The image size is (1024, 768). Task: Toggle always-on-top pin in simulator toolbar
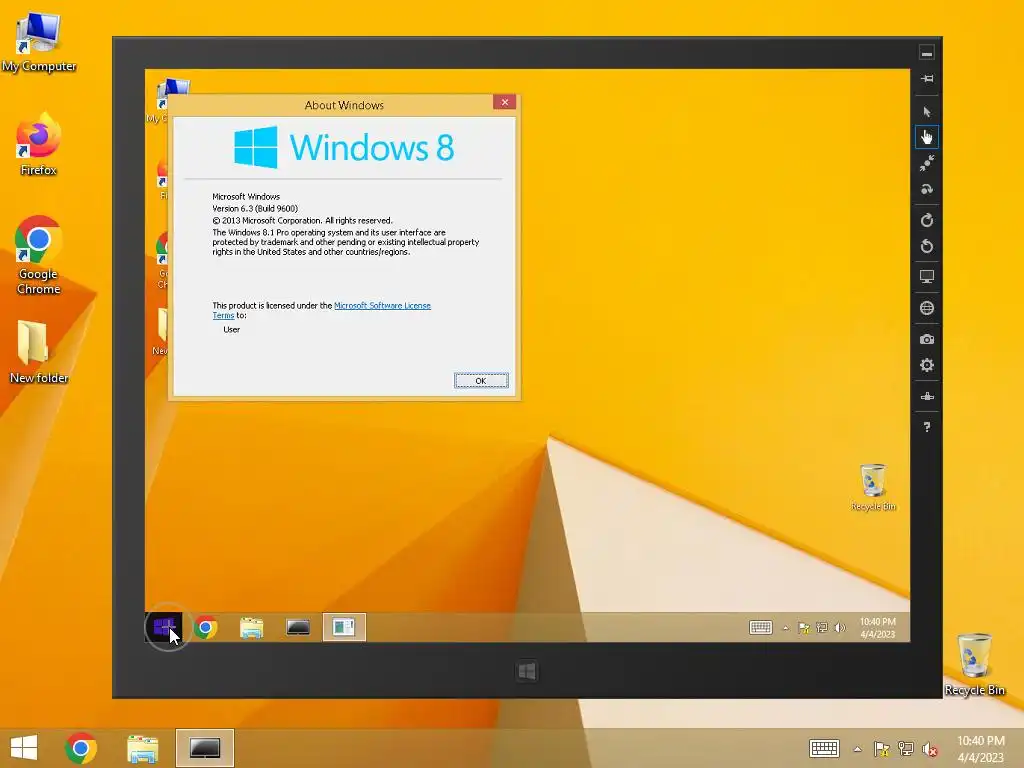click(x=927, y=79)
